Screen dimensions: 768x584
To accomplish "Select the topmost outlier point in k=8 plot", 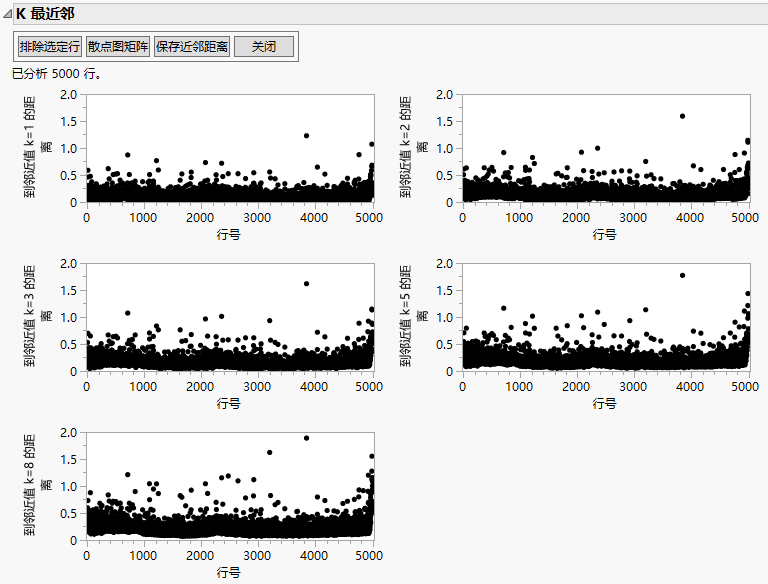I will click(x=307, y=438).
